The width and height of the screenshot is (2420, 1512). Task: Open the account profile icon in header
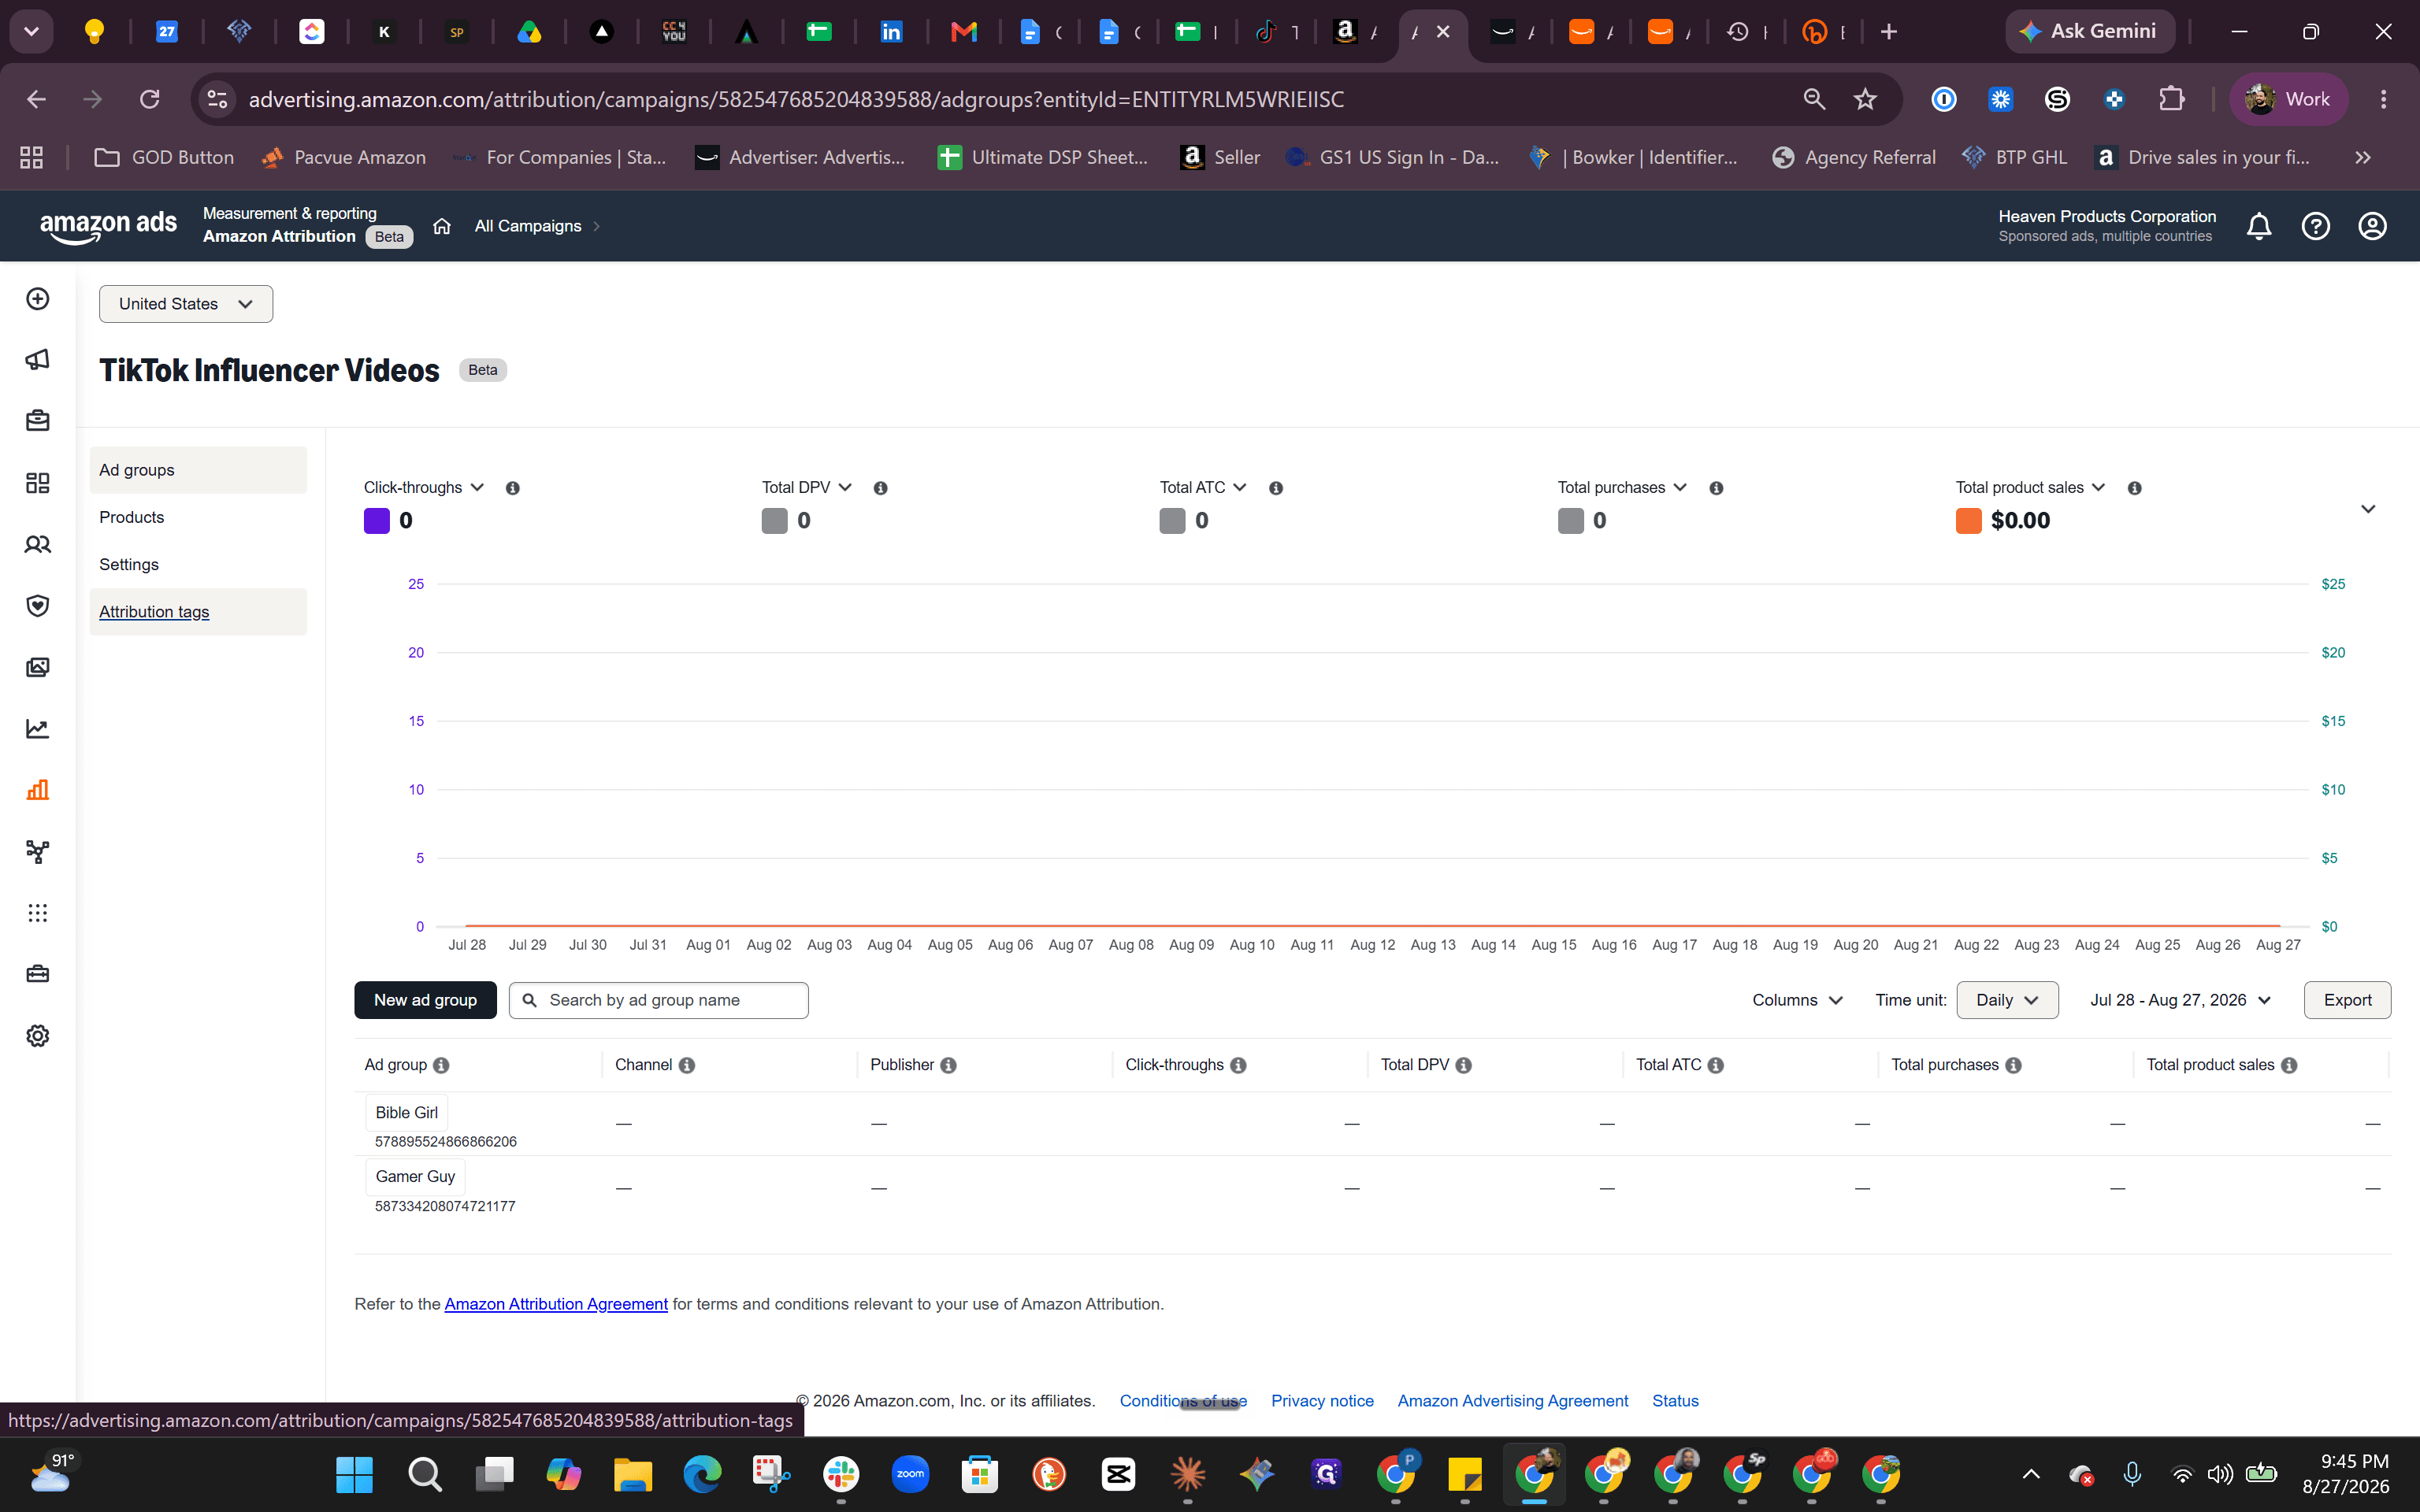[x=2373, y=226]
